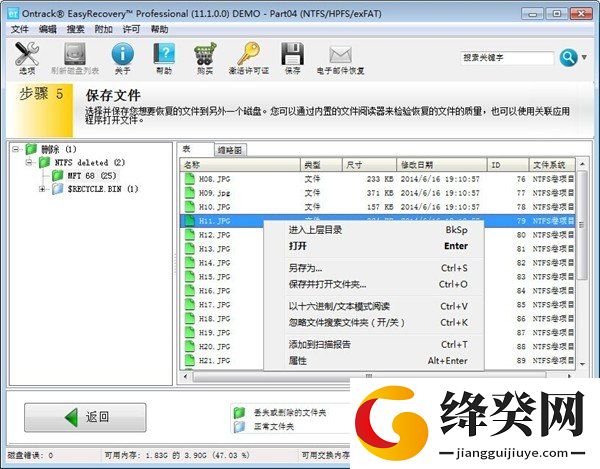Screen dimensions: 600x469
Task: Open the 电子邮件恢复 envelope icon
Action: [x=340, y=55]
